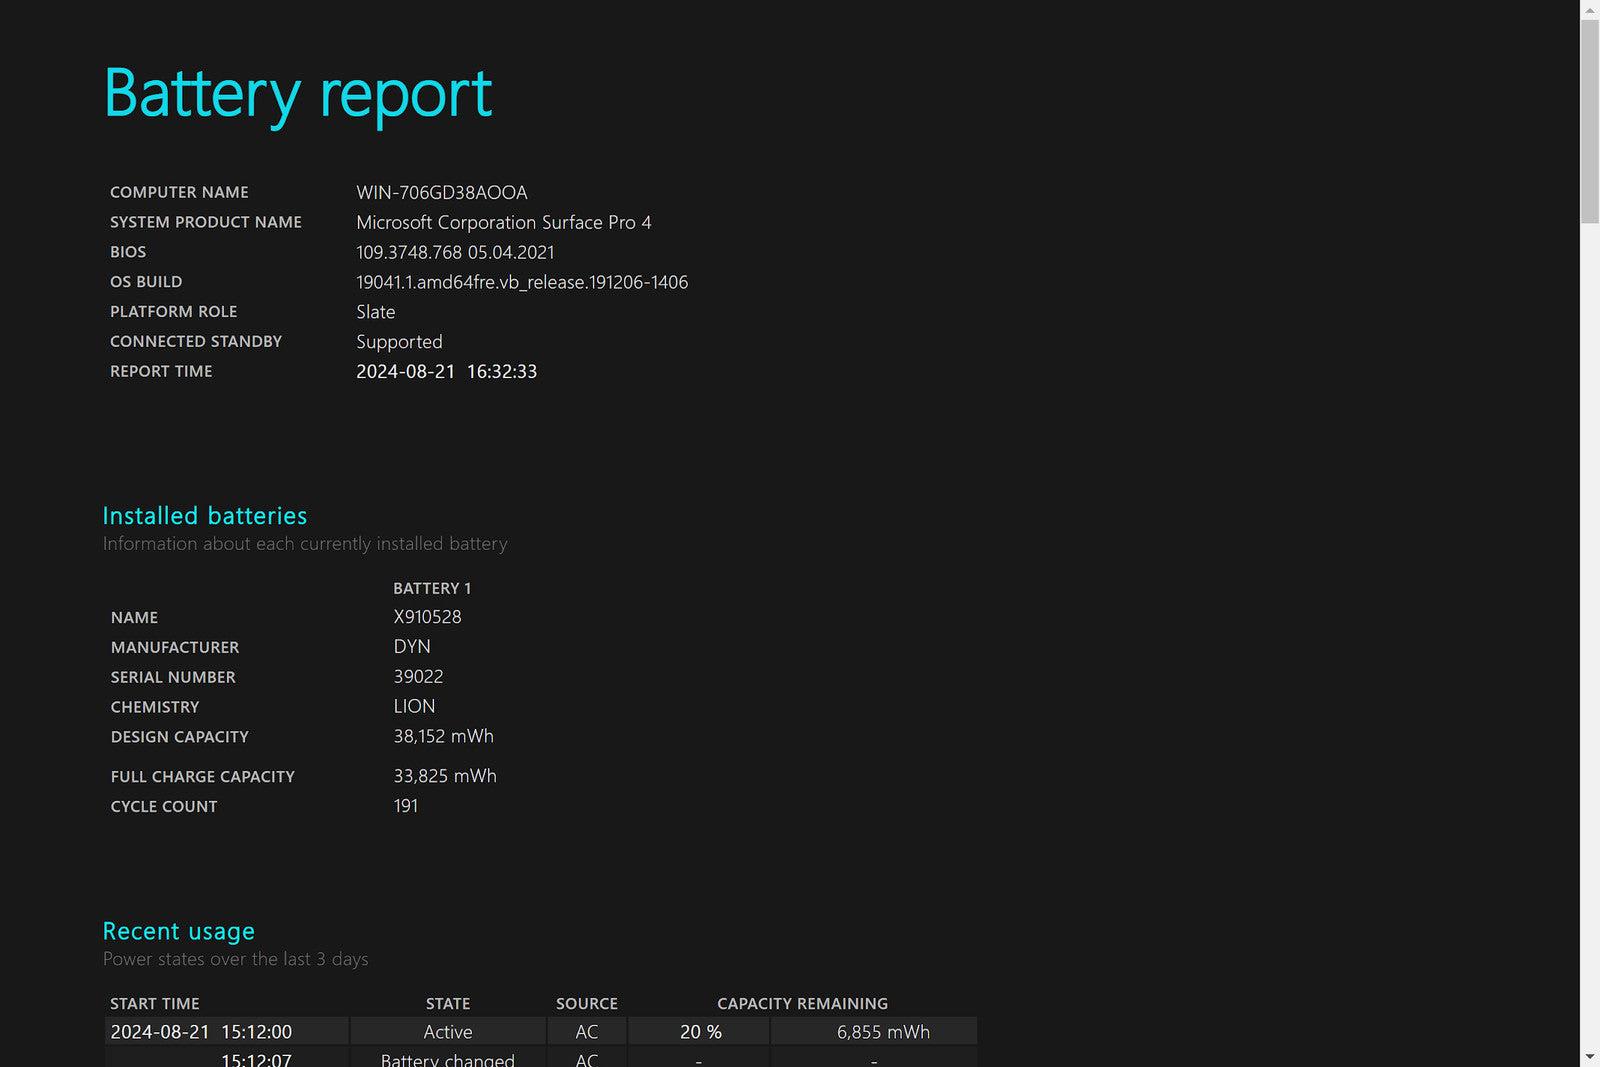Click the Installed batteries heading
The image size is (1600, 1067).
click(205, 516)
